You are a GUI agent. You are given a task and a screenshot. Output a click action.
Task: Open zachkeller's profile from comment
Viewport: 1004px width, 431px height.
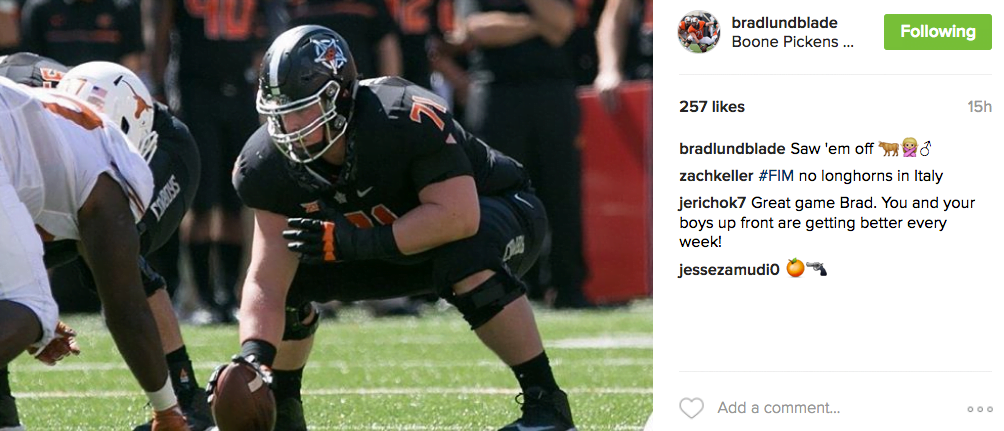point(716,175)
